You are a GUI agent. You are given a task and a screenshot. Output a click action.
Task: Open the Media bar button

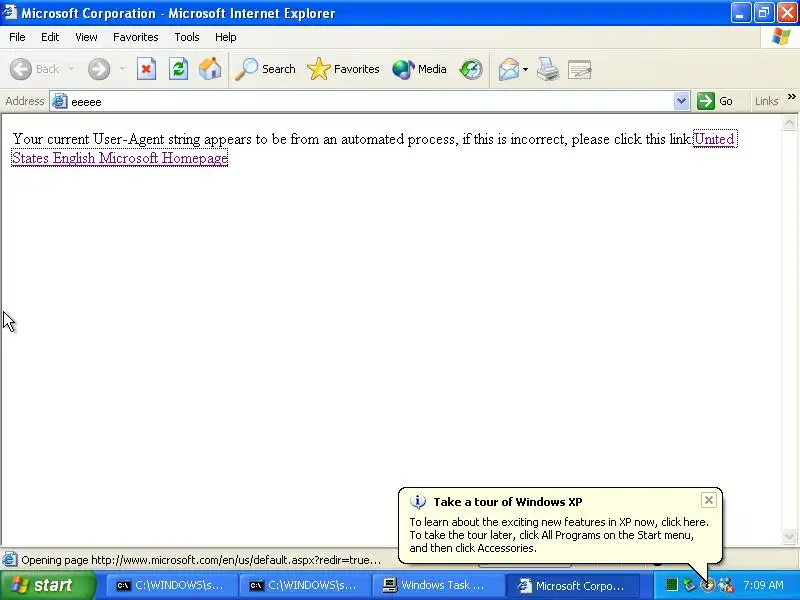click(419, 69)
